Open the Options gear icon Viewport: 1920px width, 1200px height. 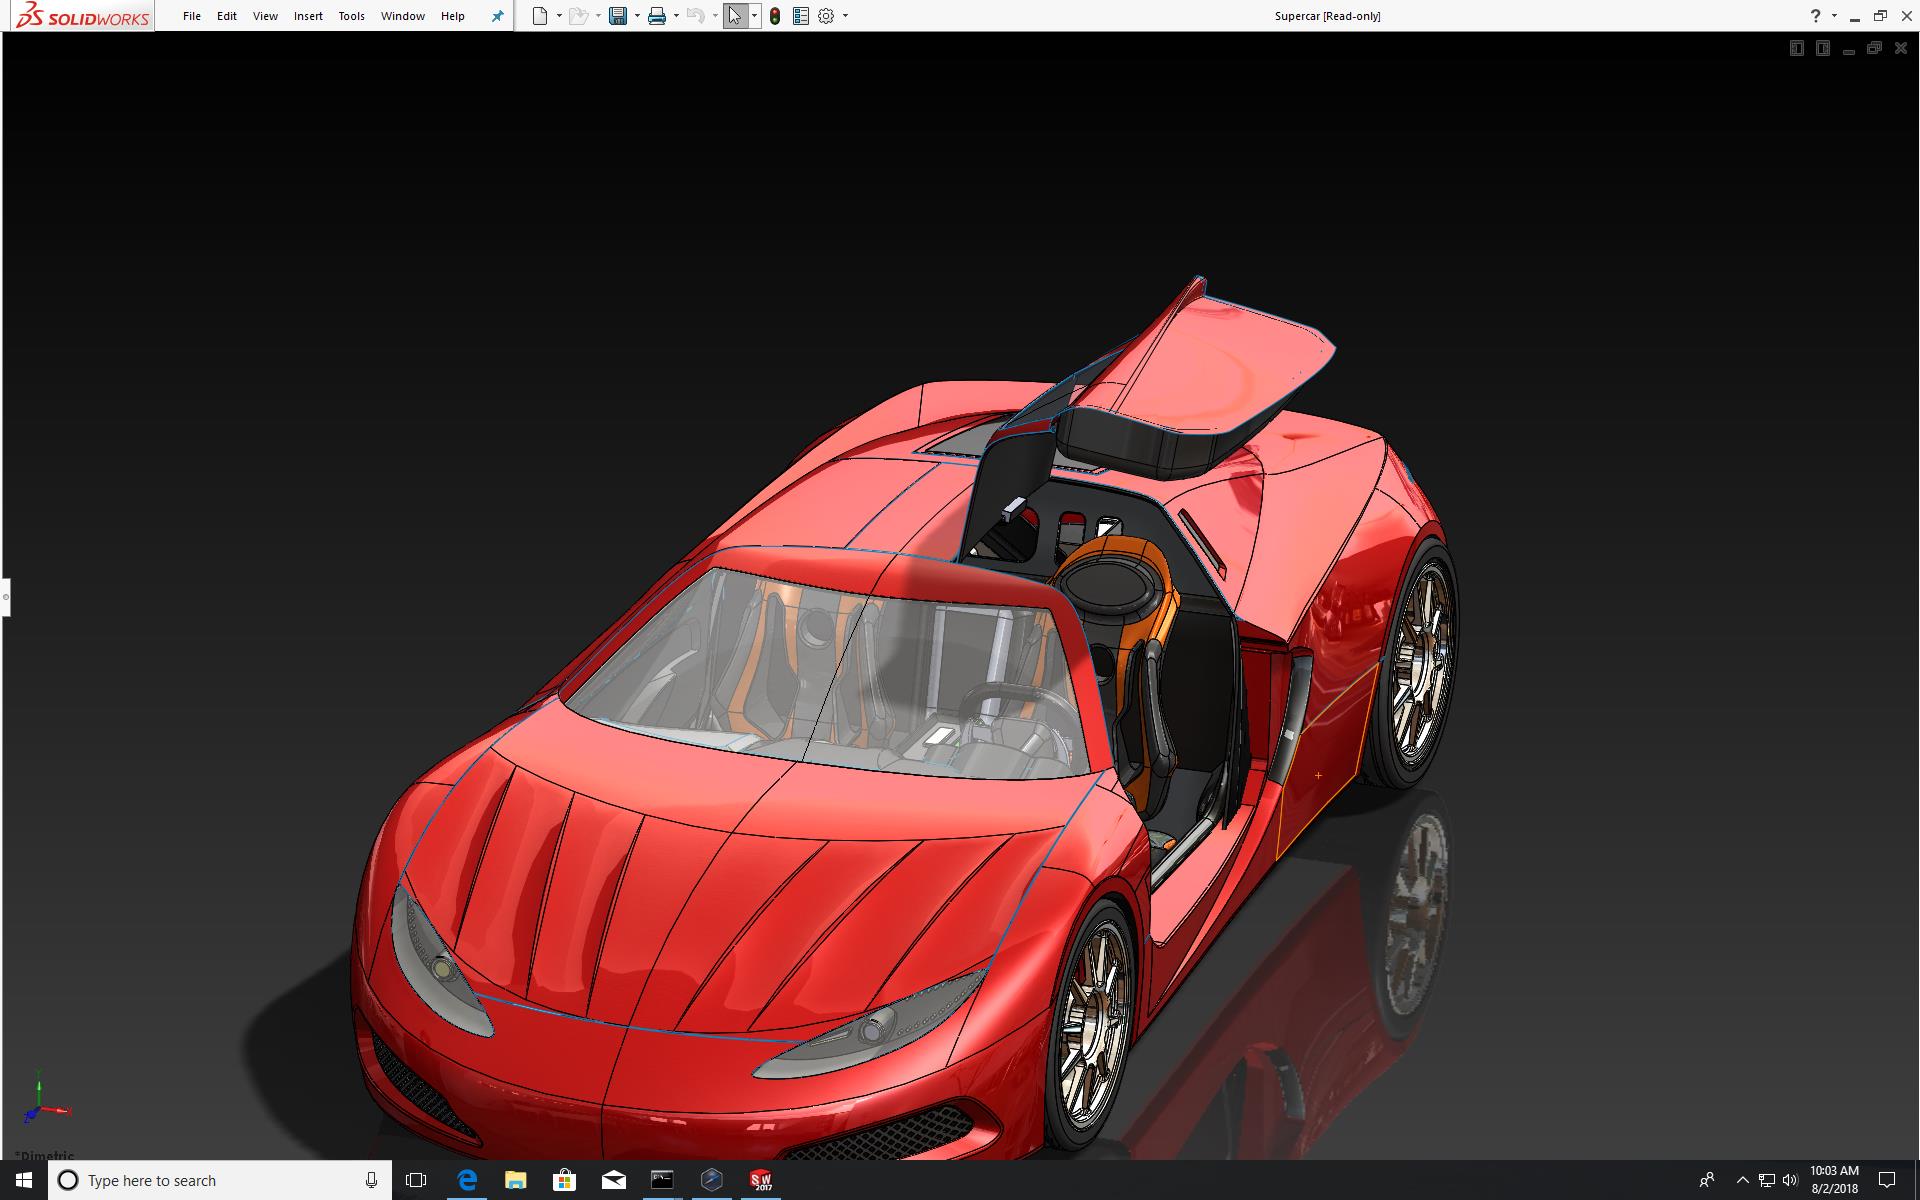click(826, 16)
